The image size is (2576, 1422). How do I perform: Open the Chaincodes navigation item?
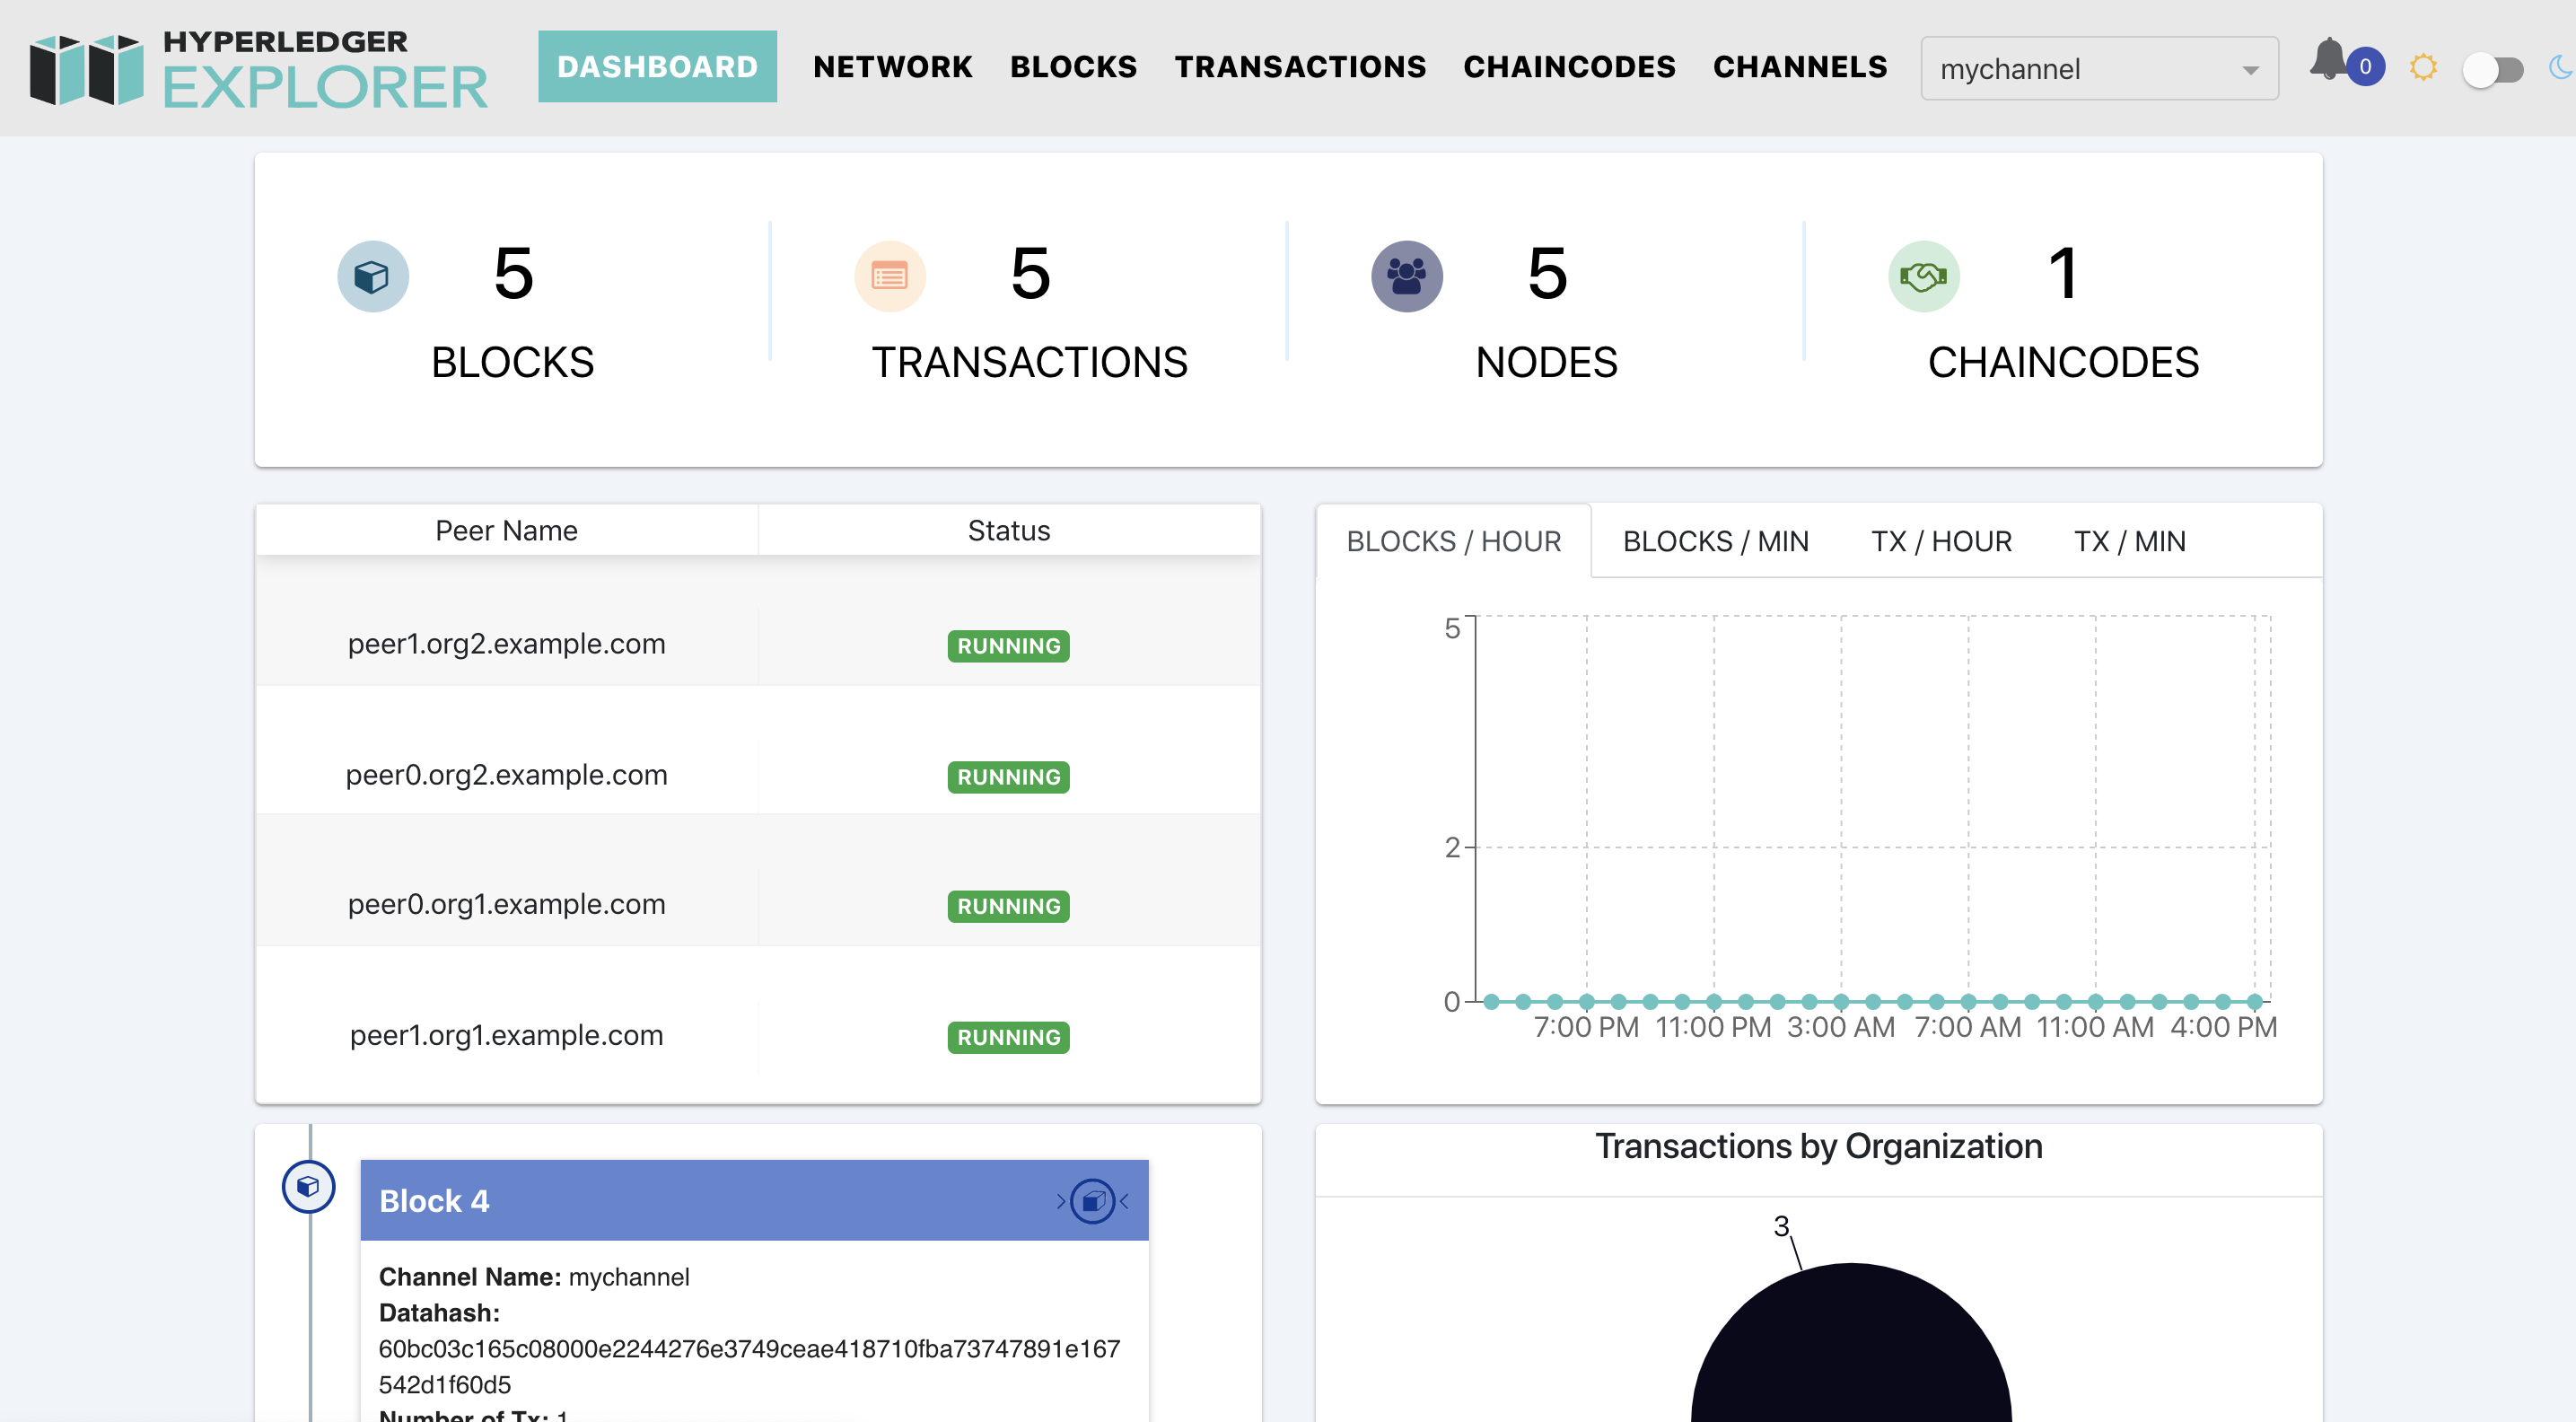point(1569,67)
